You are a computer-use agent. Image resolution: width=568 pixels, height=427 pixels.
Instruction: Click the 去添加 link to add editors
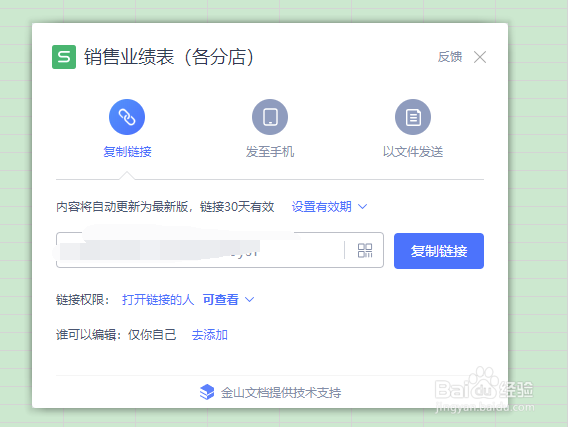pyautogui.click(x=209, y=335)
